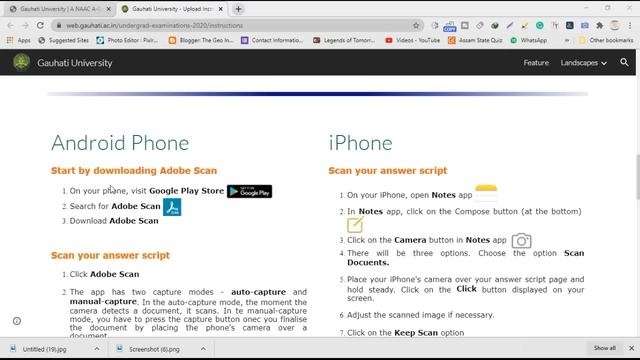Click the dark blue person extension icon
Viewport: 640px width, 360px height.
click(x=569, y=25)
